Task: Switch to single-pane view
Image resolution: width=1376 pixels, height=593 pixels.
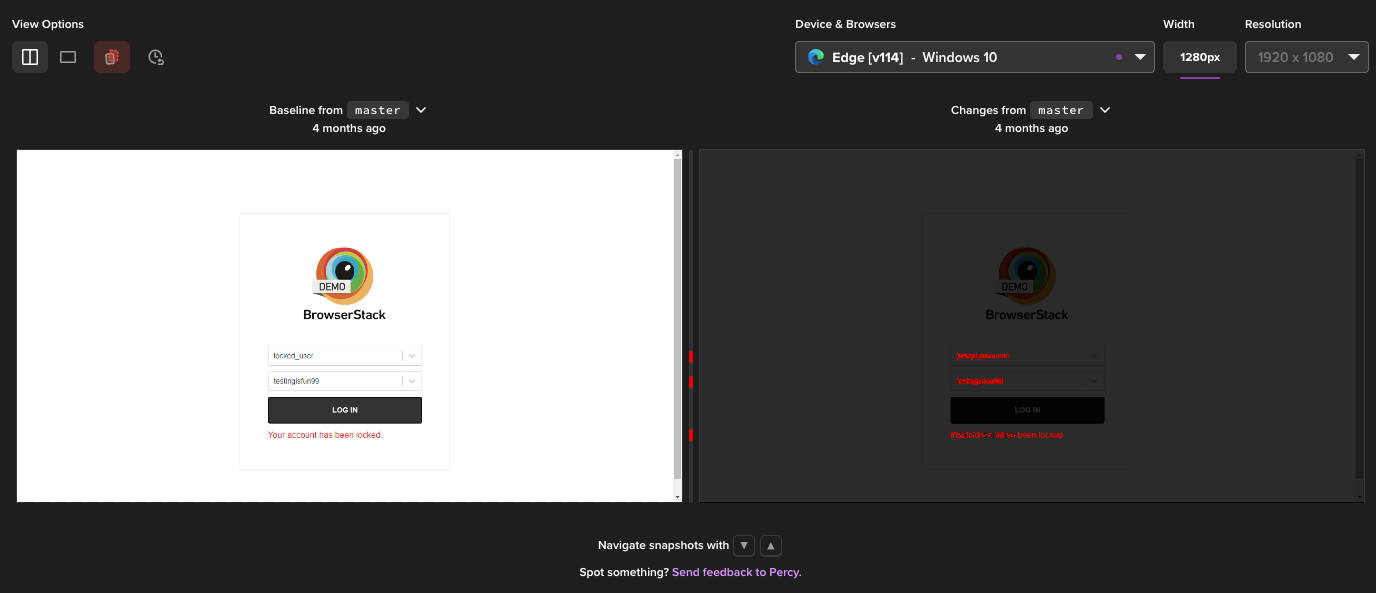Action: [x=68, y=57]
